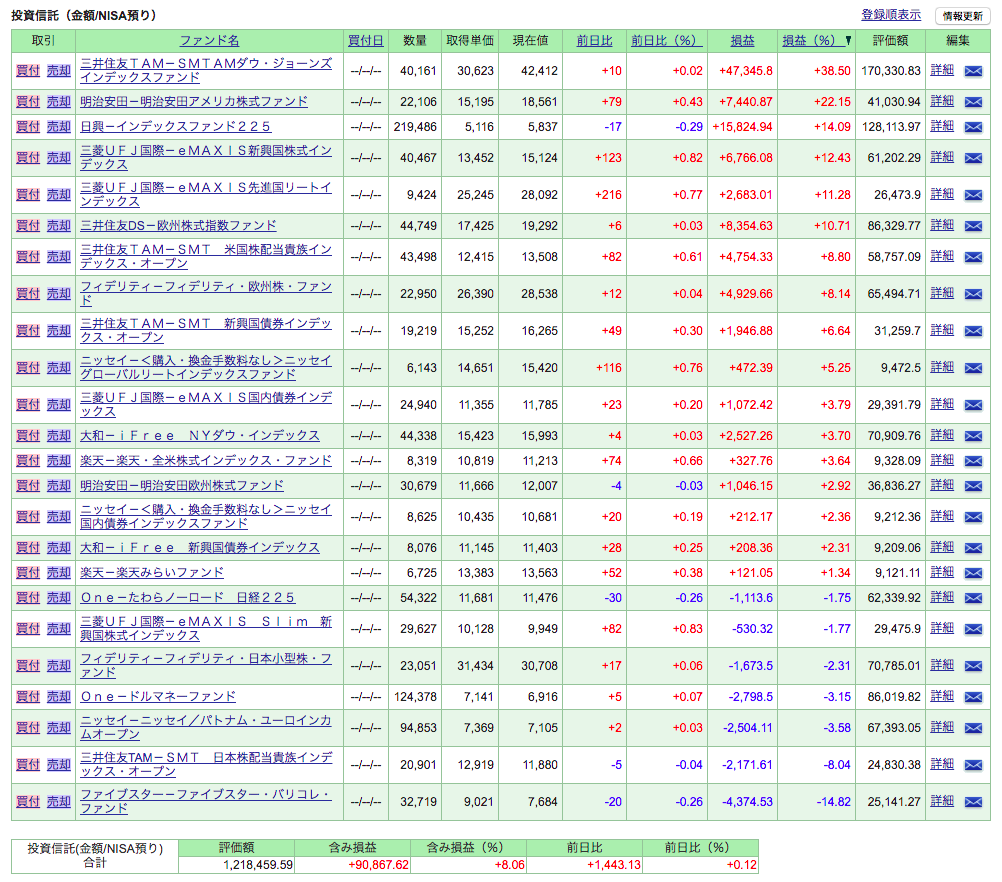Screen dimensions: 1002x882
Task: Click the mail icon for インデックスファンド２２５ row
Action: pyautogui.click(x=973, y=127)
